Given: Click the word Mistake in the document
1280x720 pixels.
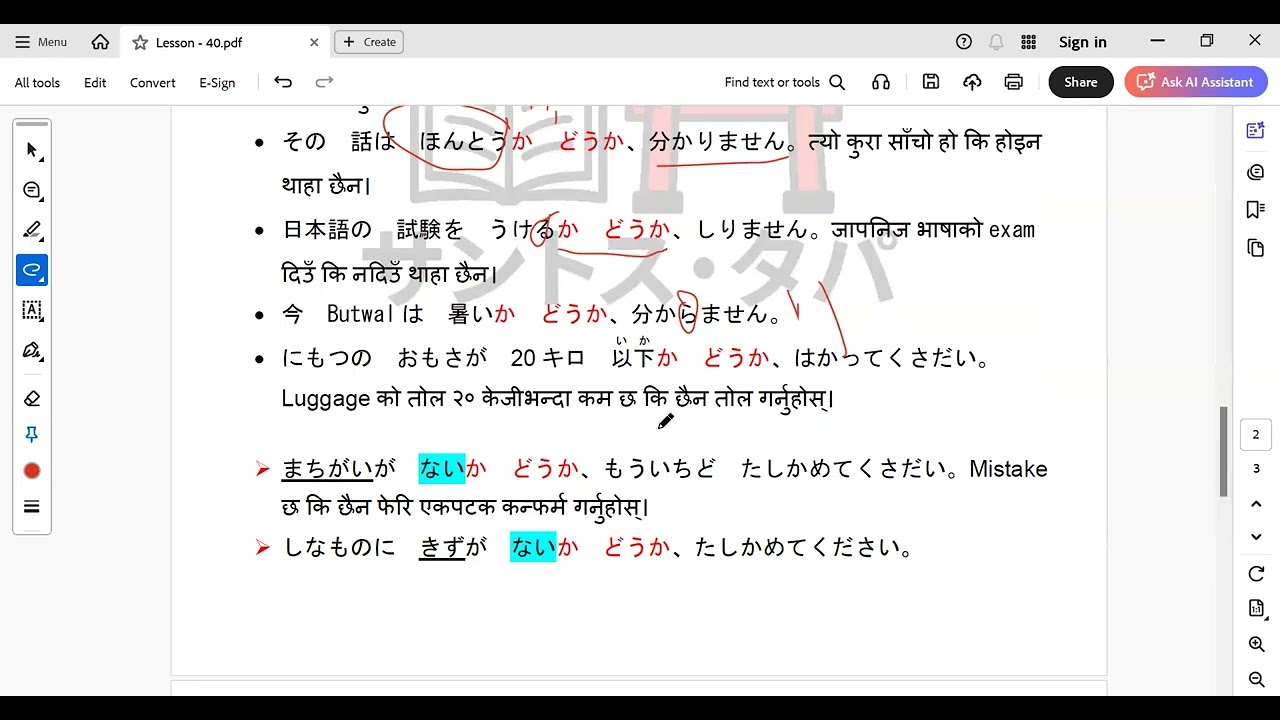Looking at the screenshot, I should pos(1008,469).
